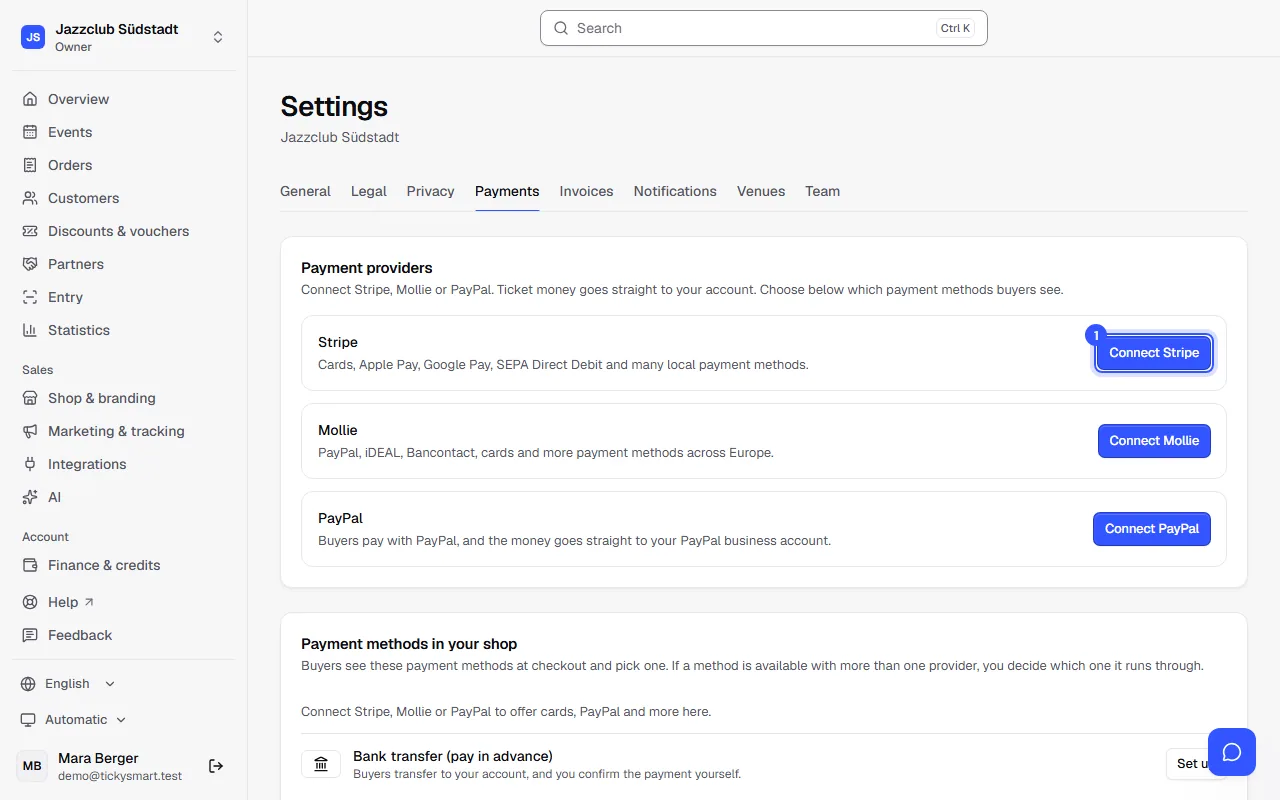The height and width of the screenshot is (800, 1280).
Task: Click the Ctrl K shortcut badge
Action: point(955,28)
